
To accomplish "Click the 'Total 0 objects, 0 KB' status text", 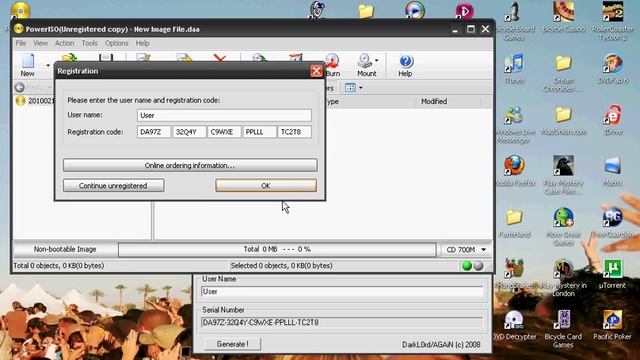I will [59, 266].
